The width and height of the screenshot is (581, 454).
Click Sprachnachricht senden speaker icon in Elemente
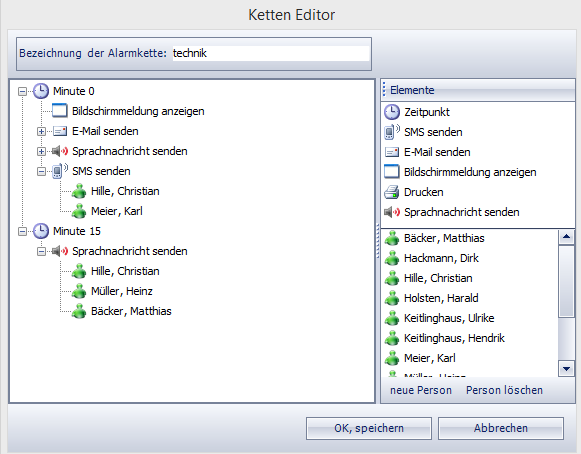point(392,212)
